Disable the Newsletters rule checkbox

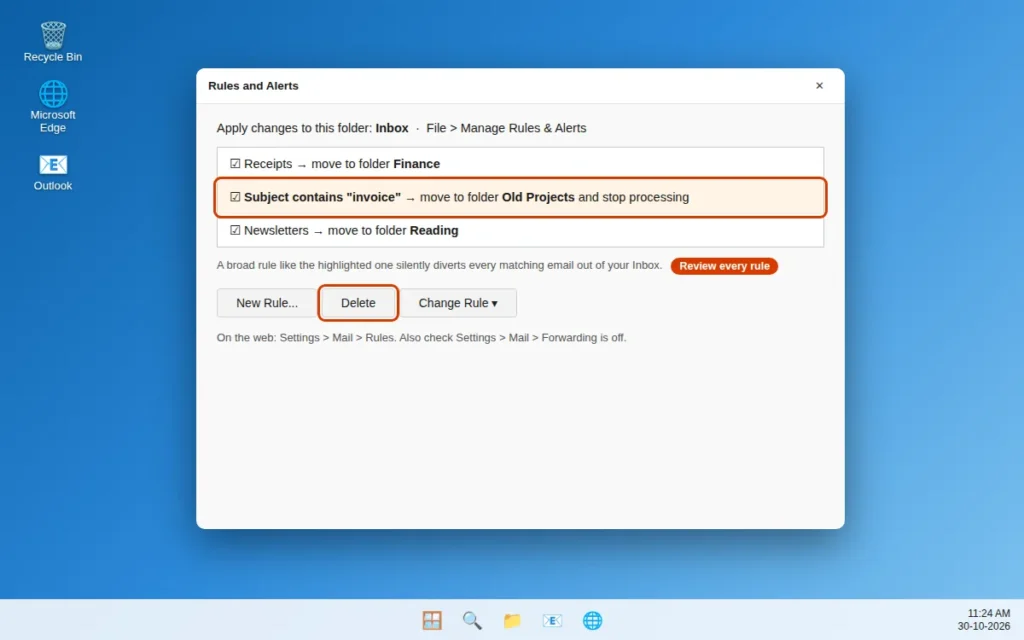coord(235,231)
